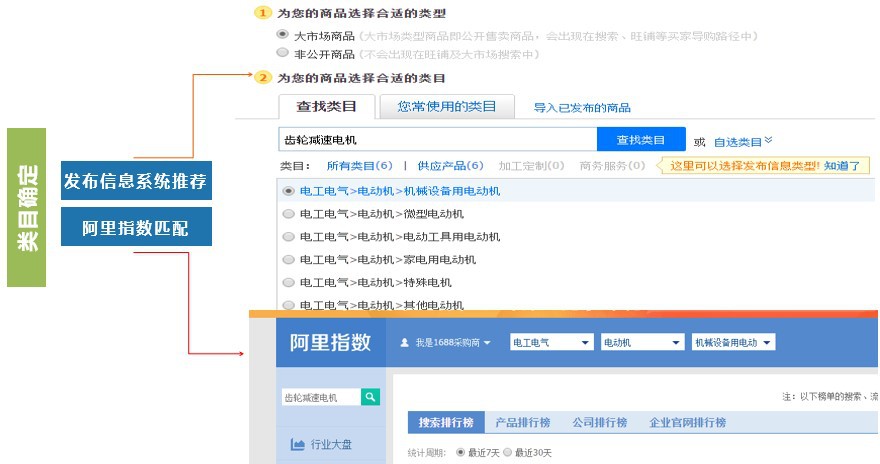This screenshot has width=880, height=464.
Task: Go to 企业官网排行榜 tab
Action: [687, 422]
